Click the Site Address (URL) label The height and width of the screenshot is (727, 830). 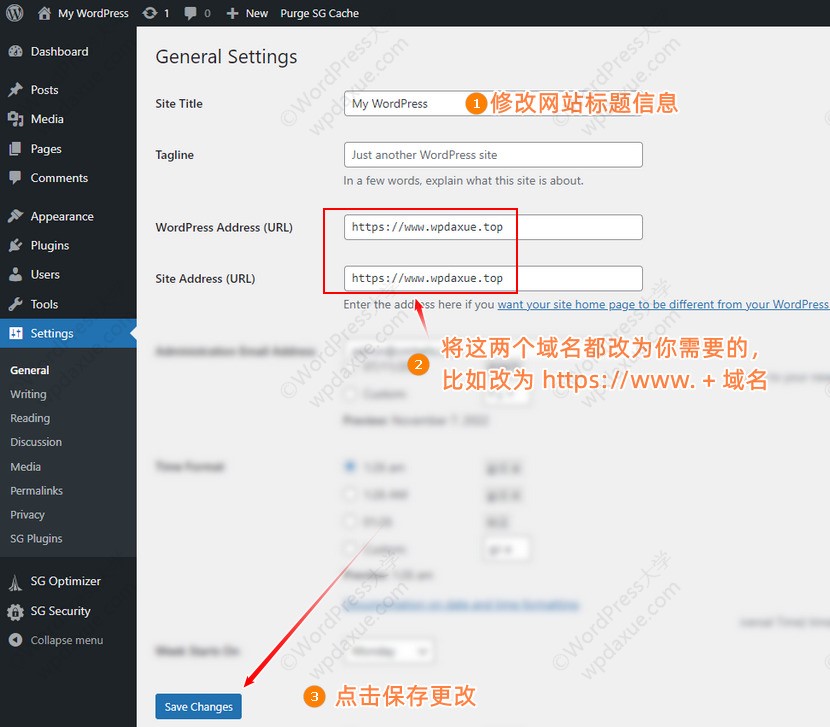pos(205,279)
